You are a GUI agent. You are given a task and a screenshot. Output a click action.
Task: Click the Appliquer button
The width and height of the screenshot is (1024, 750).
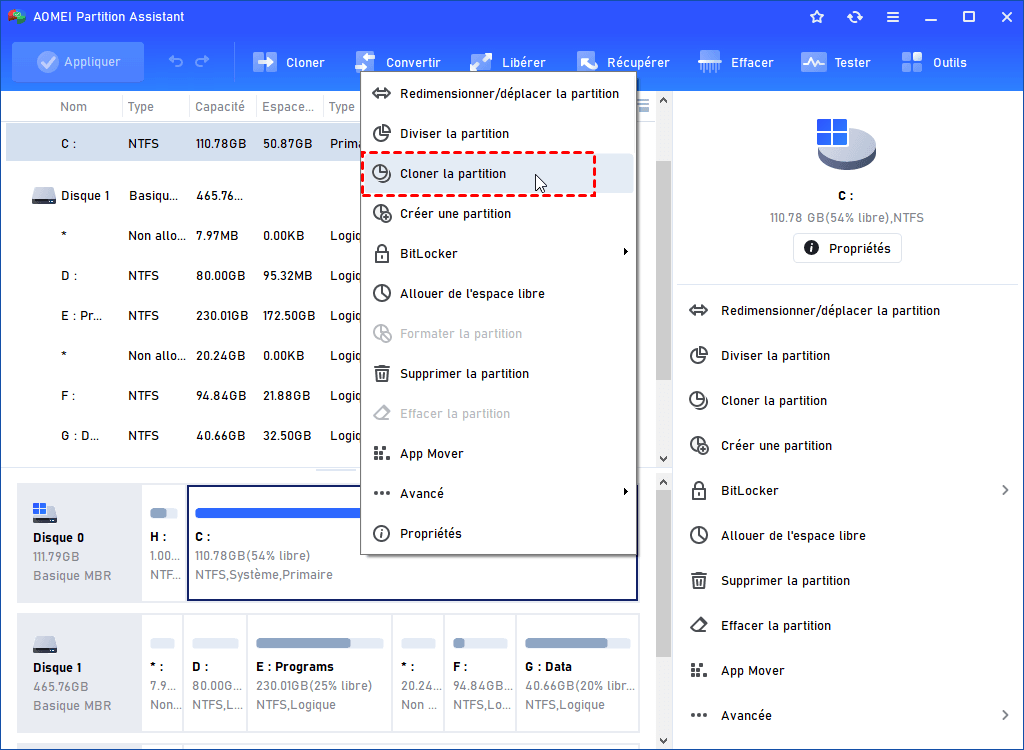[x=78, y=62]
